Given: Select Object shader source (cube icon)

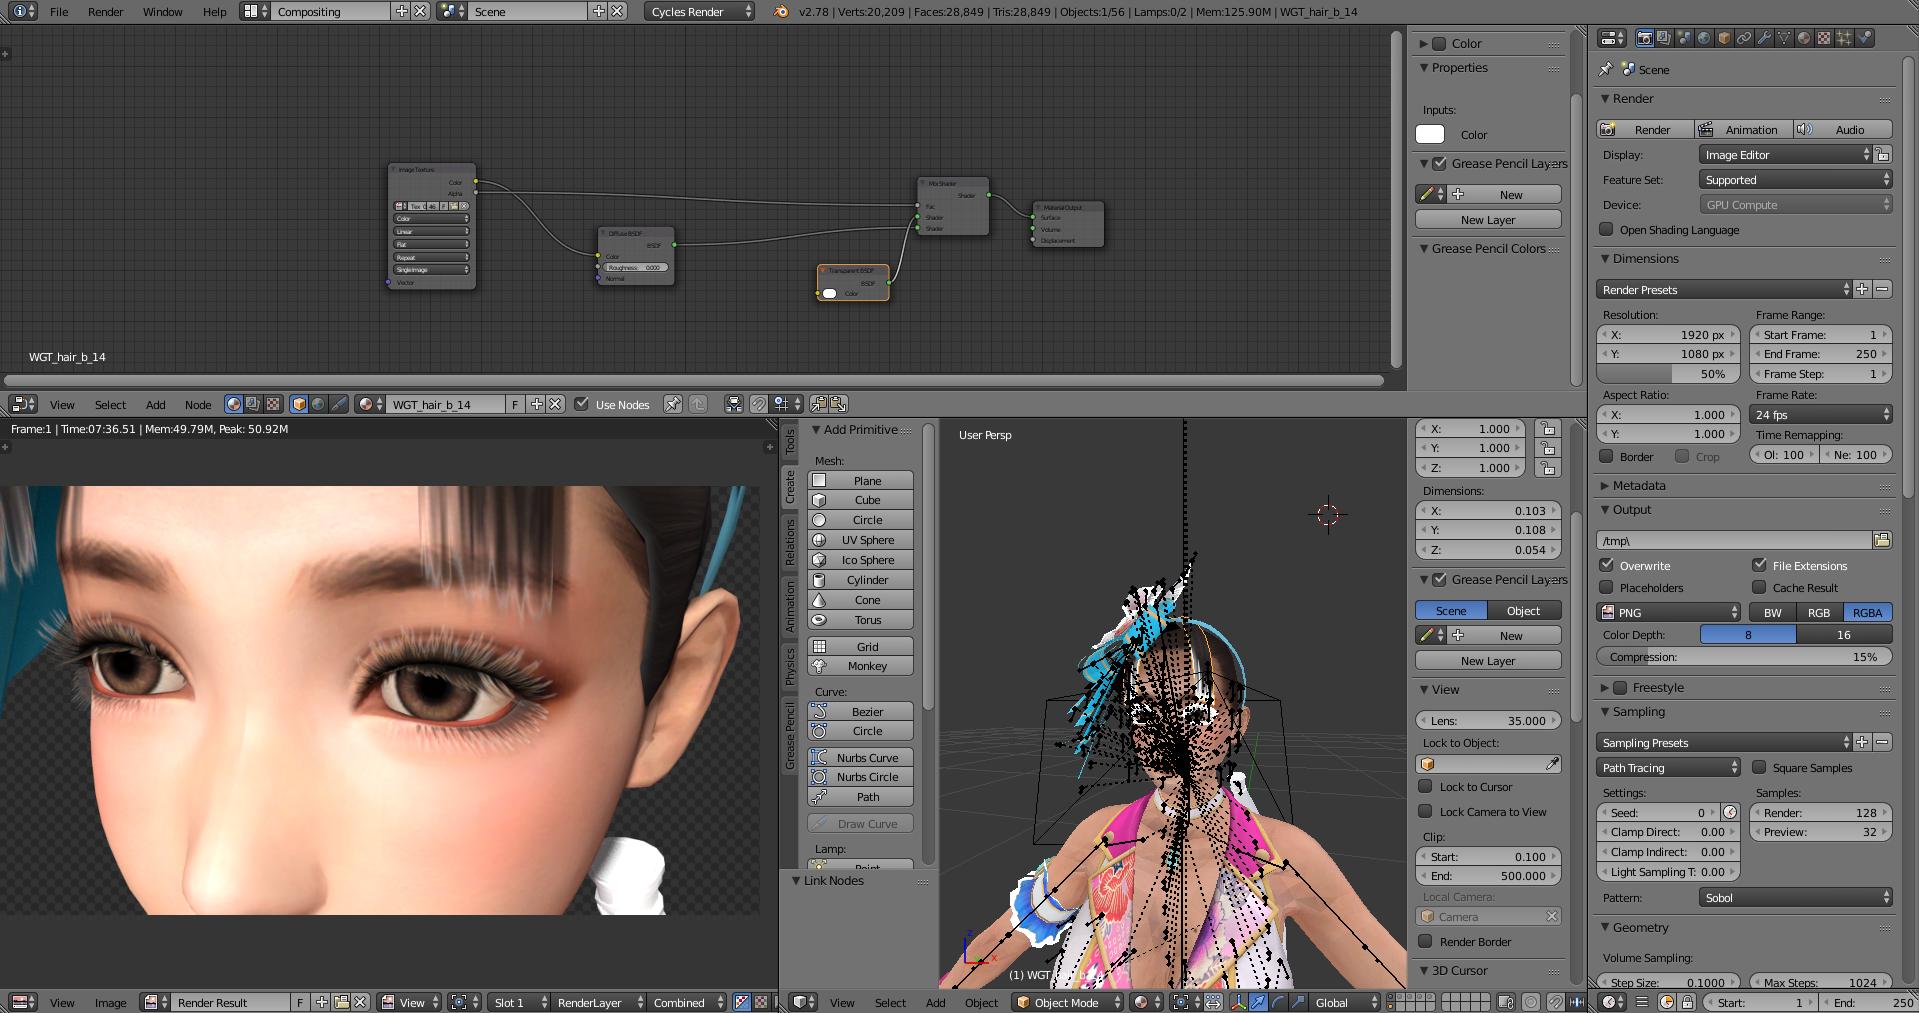Looking at the screenshot, I should [x=299, y=404].
